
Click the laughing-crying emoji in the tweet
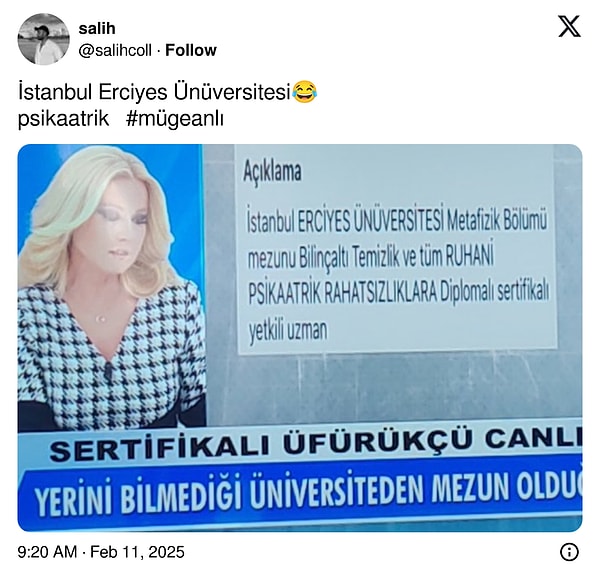tap(305, 92)
